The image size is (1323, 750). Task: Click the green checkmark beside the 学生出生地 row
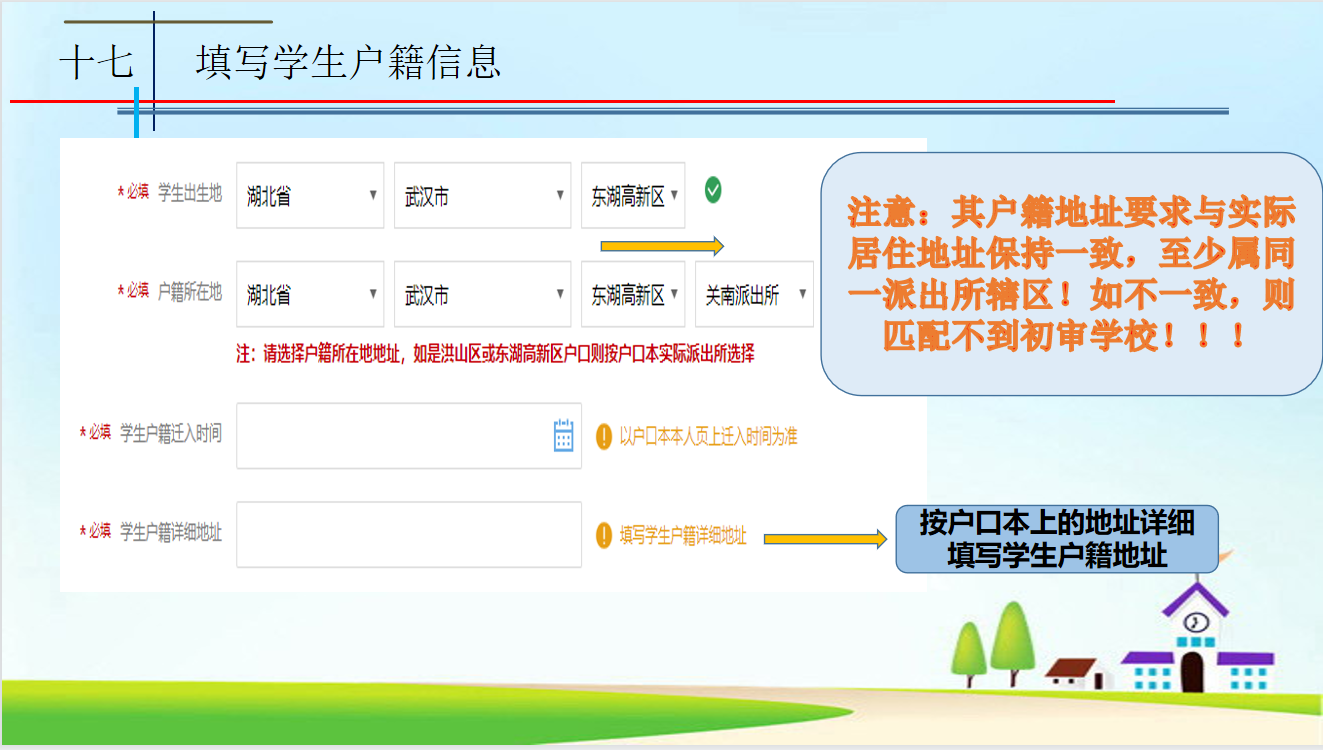713,189
